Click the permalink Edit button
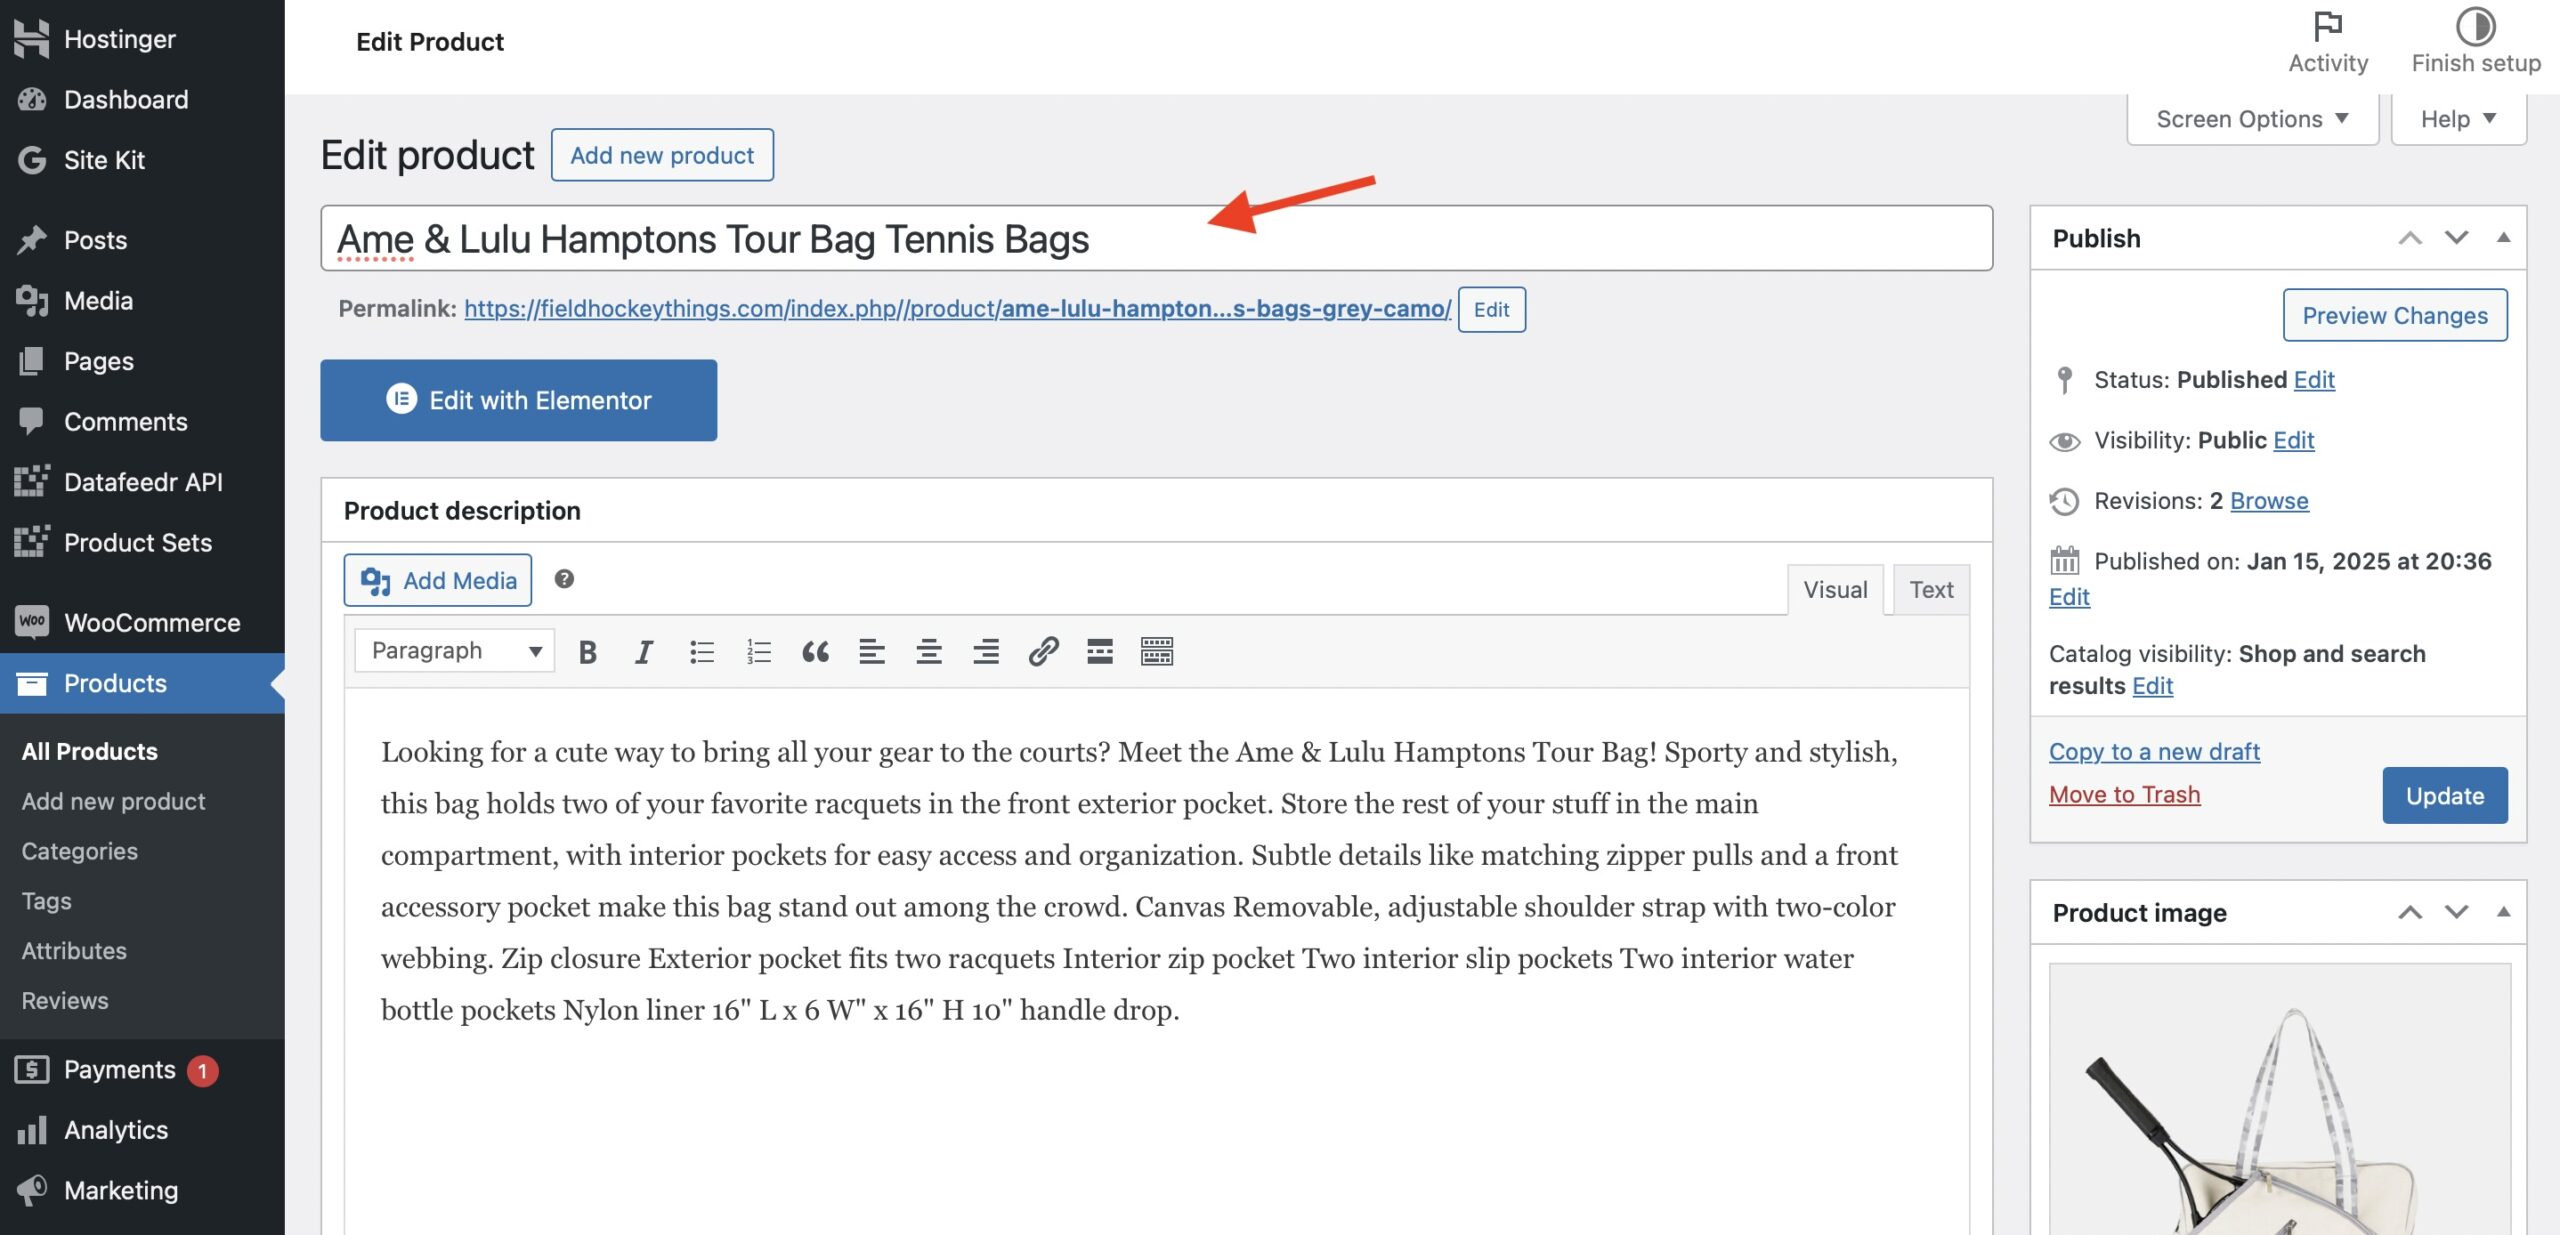Viewport: 2560px width, 1235px height. click(1491, 309)
